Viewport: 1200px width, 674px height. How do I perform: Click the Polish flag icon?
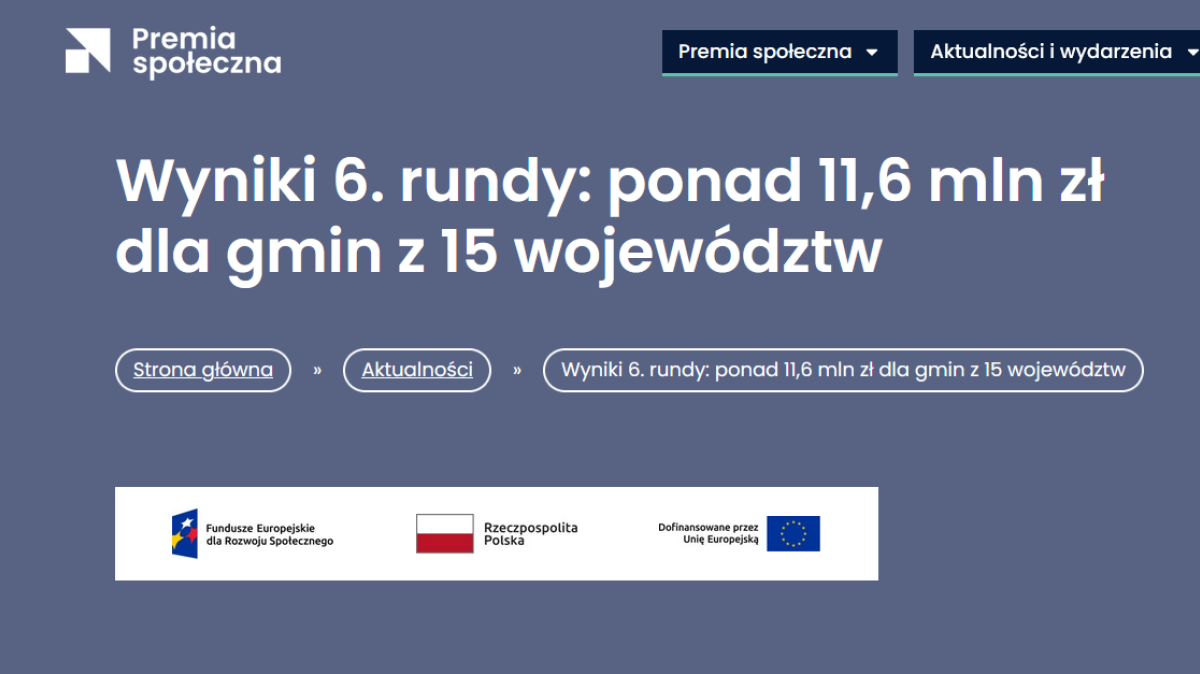(443, 533)
